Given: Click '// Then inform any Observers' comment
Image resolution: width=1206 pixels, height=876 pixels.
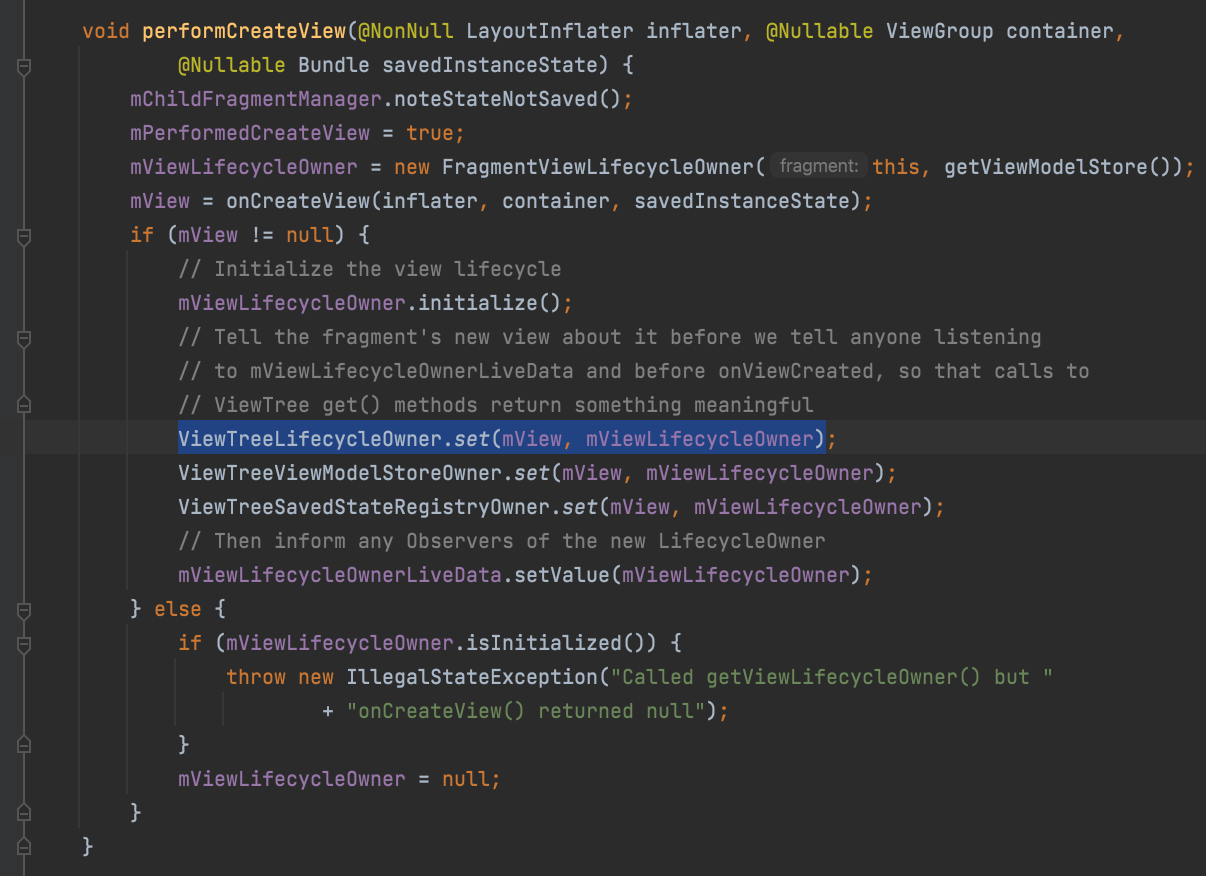Looking at the screenshot, I should 502,541.
